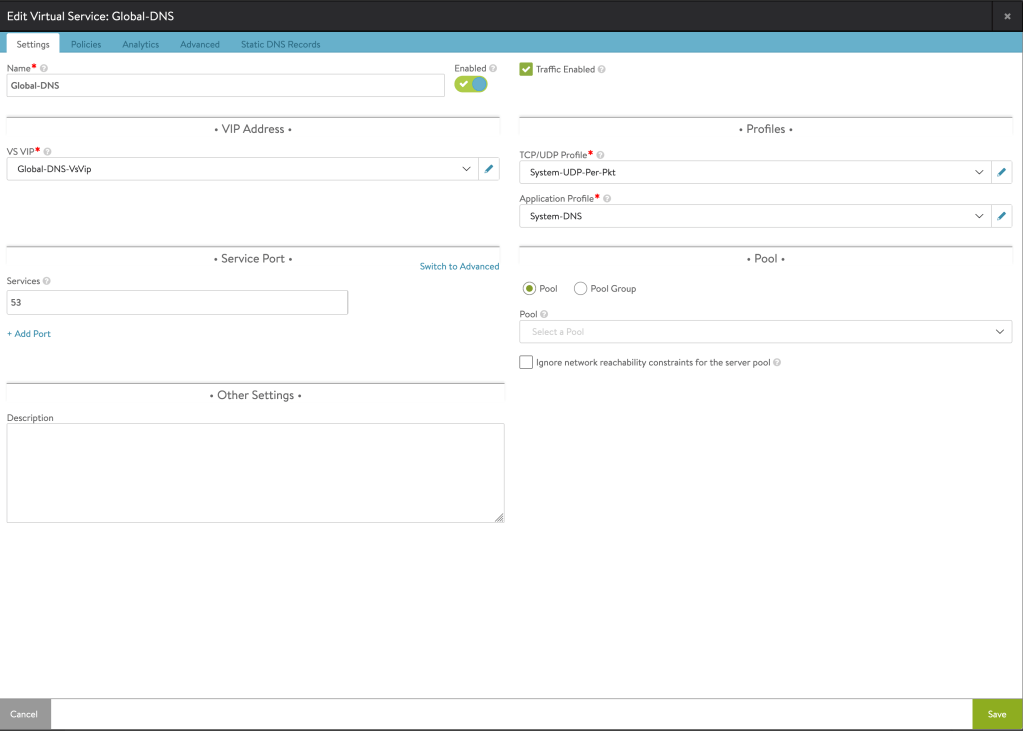Open help icon beside Services label

point(47,282)
